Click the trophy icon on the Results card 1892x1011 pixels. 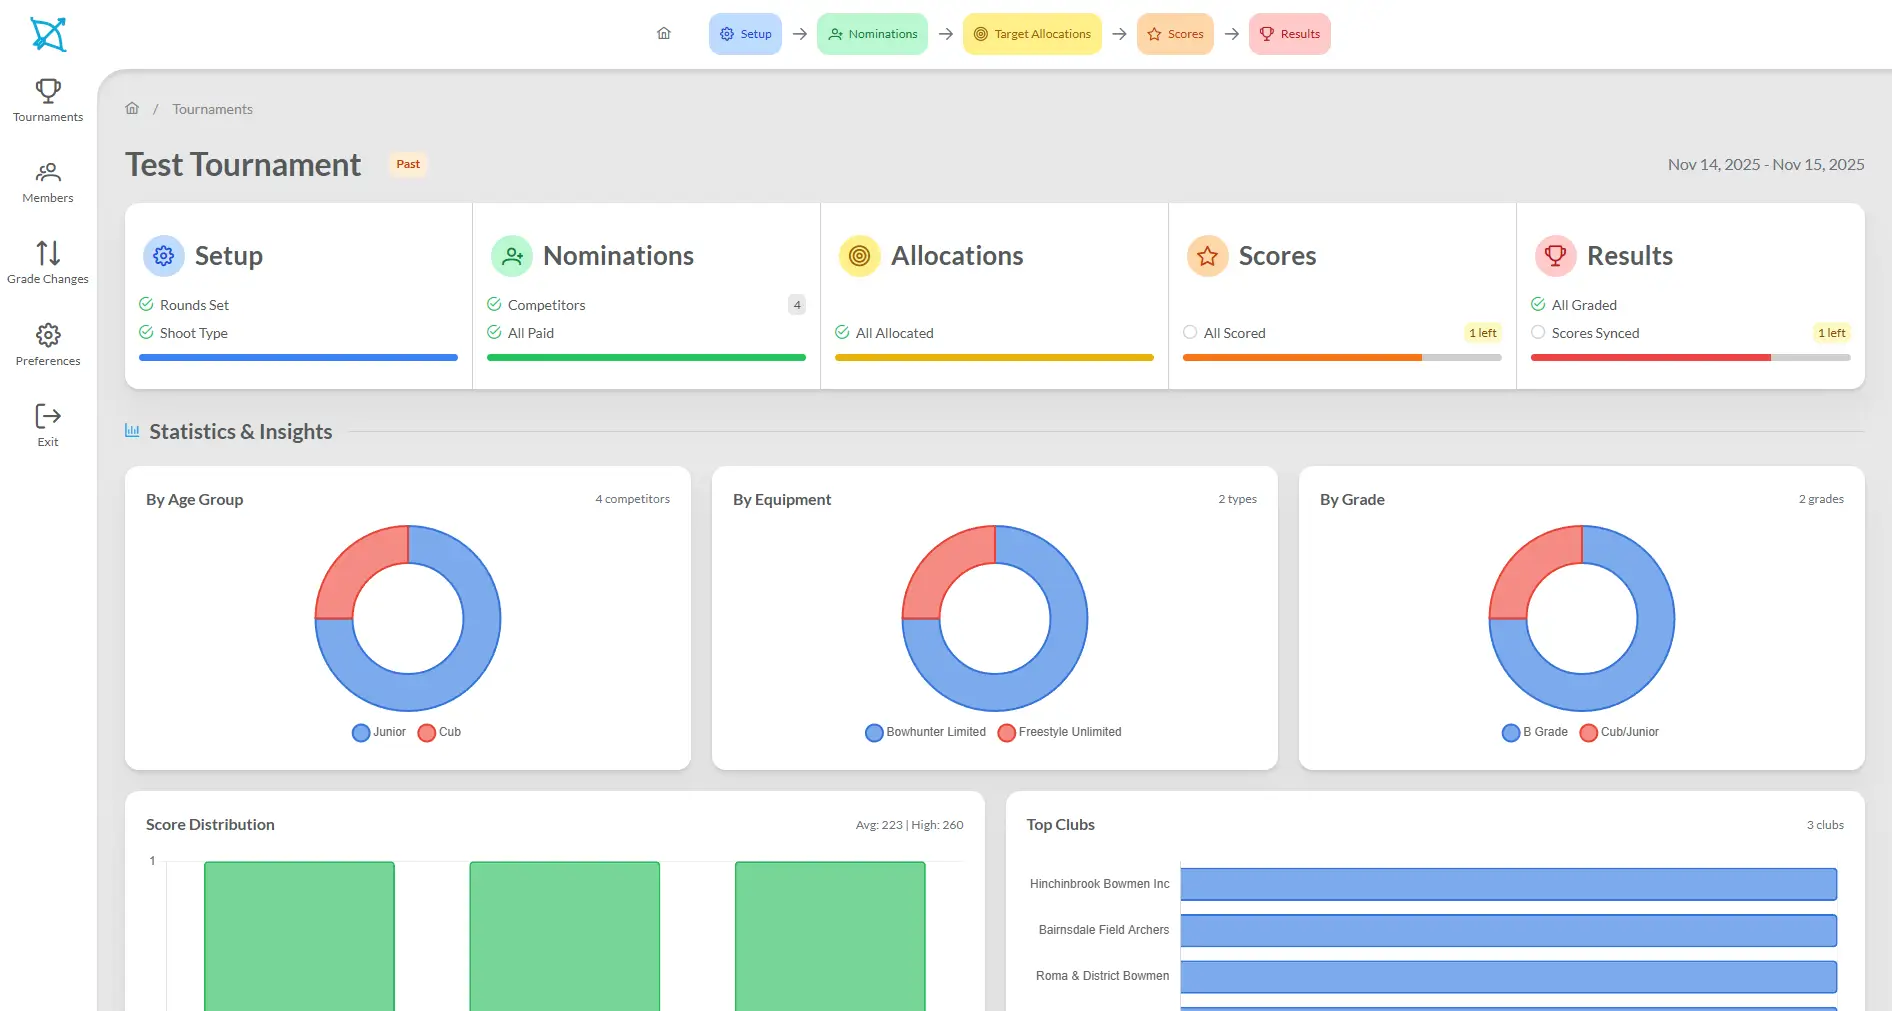pyautogui.click(x=1555, y=256)
